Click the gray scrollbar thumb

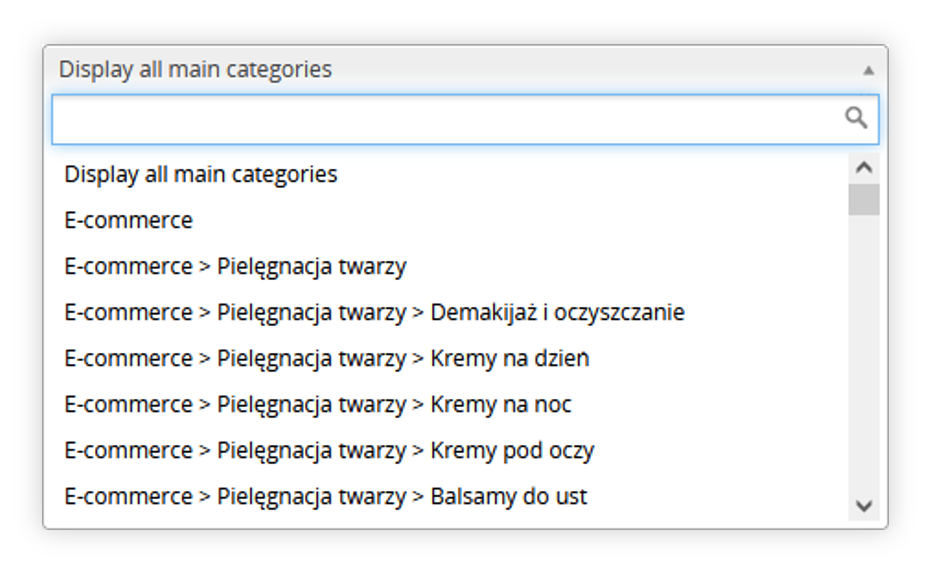[x=863, y=200]
